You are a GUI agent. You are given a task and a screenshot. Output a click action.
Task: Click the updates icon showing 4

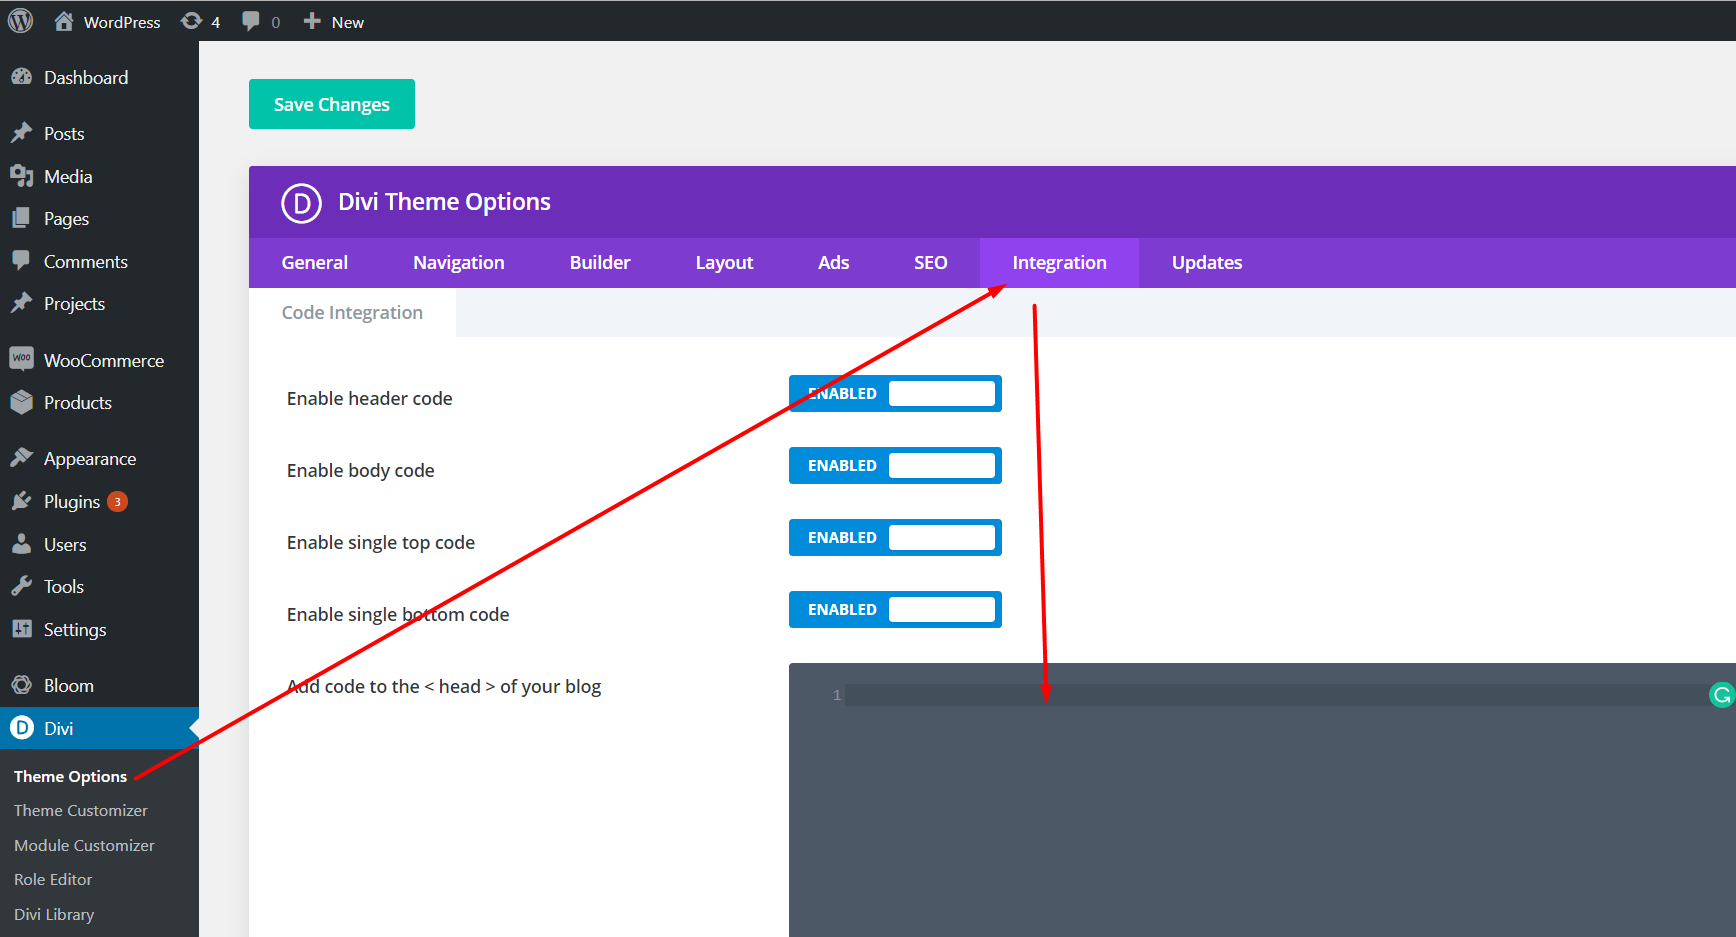pos(191,21)
